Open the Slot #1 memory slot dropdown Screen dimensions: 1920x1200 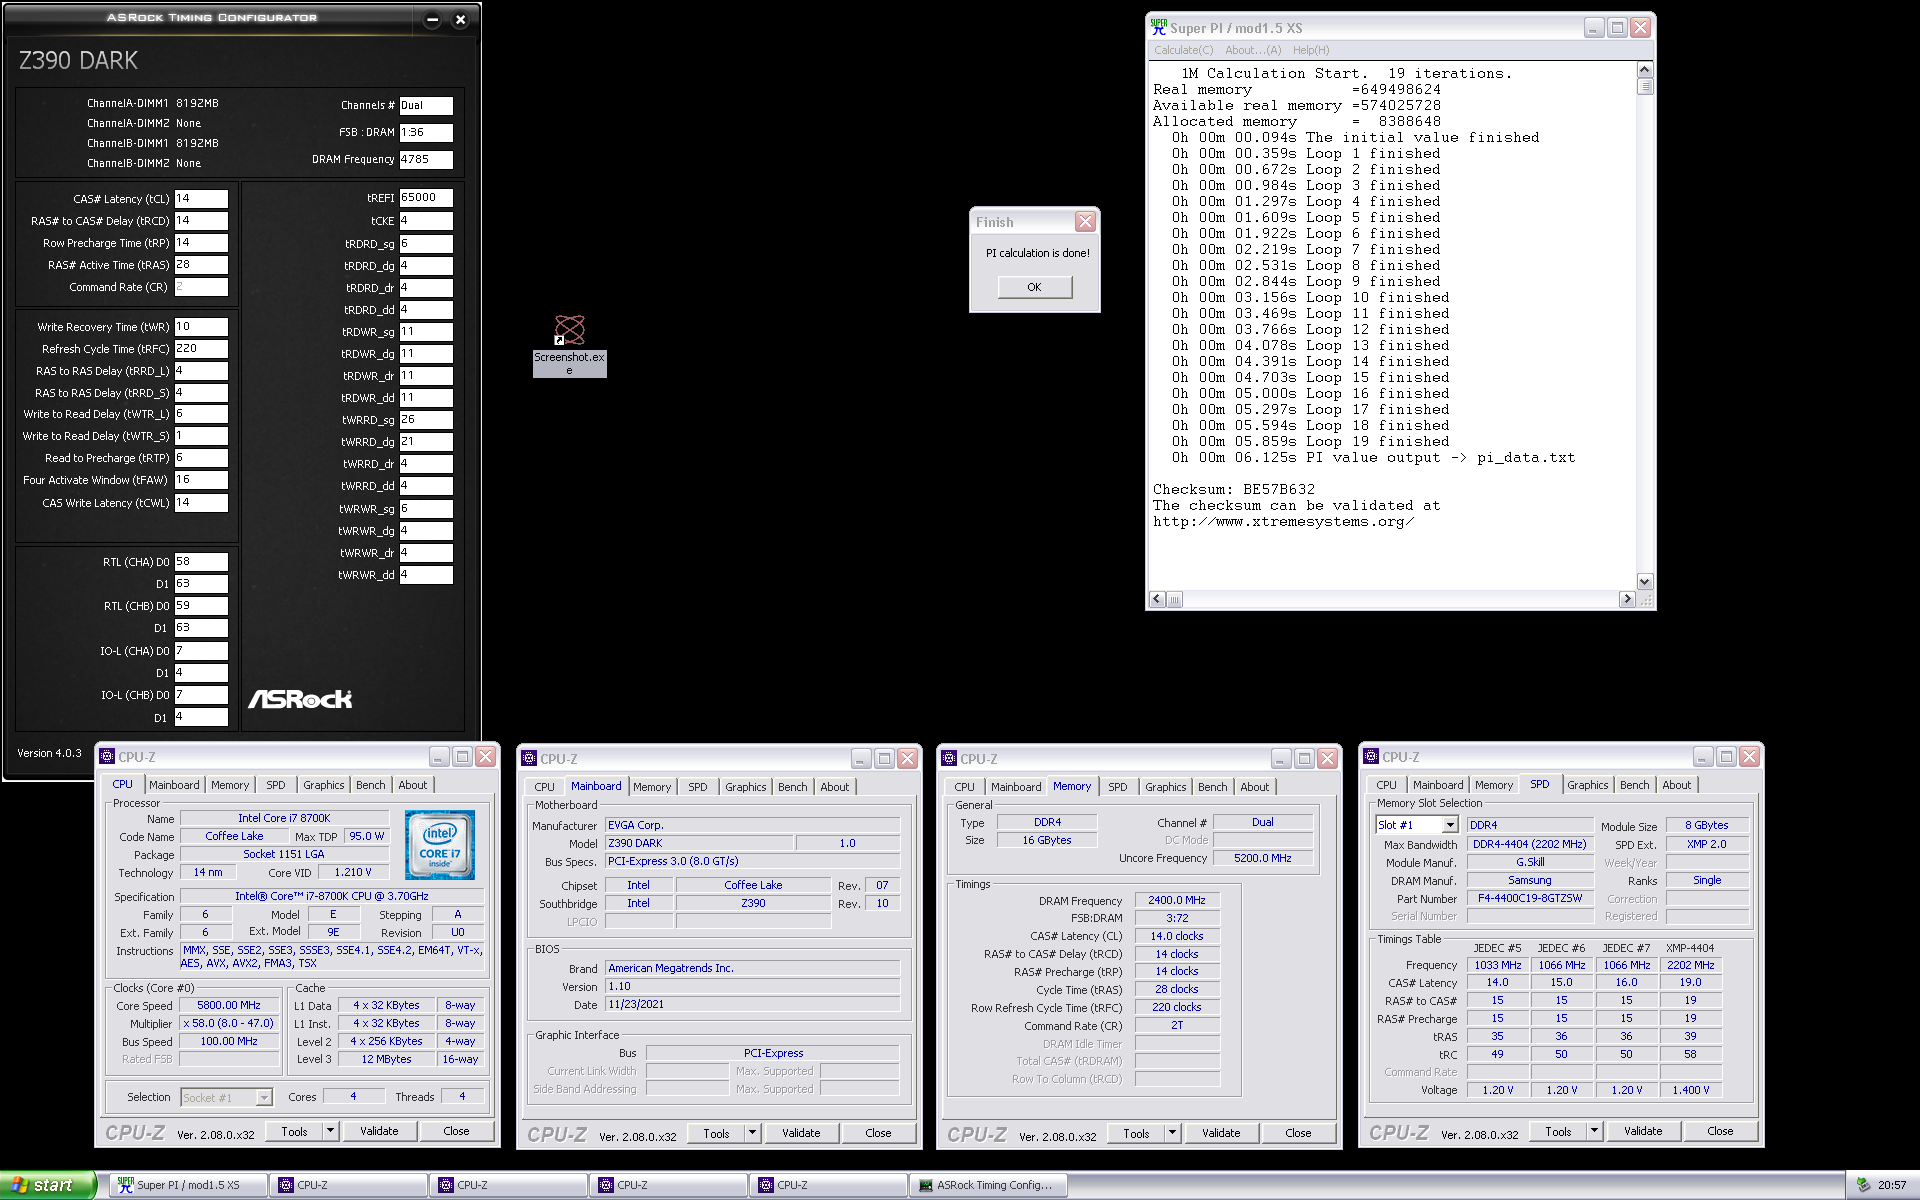coord(1450,825)
